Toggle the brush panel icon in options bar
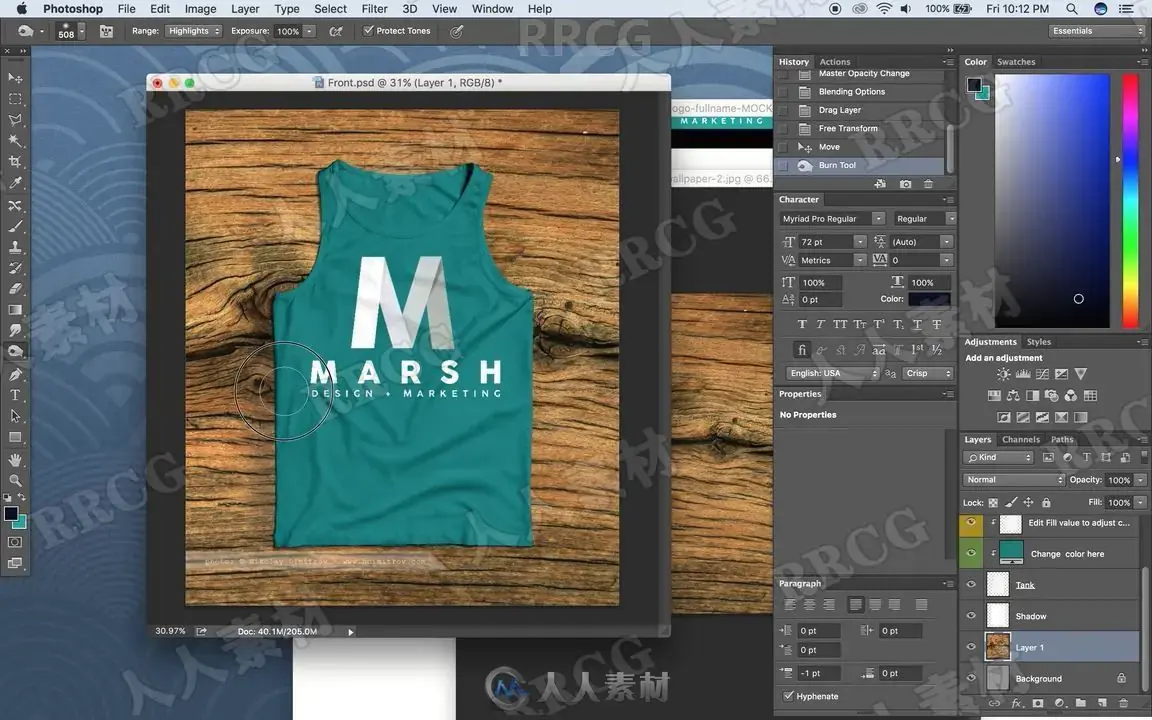The image size is (1152, 720). [x=107, y=32]
